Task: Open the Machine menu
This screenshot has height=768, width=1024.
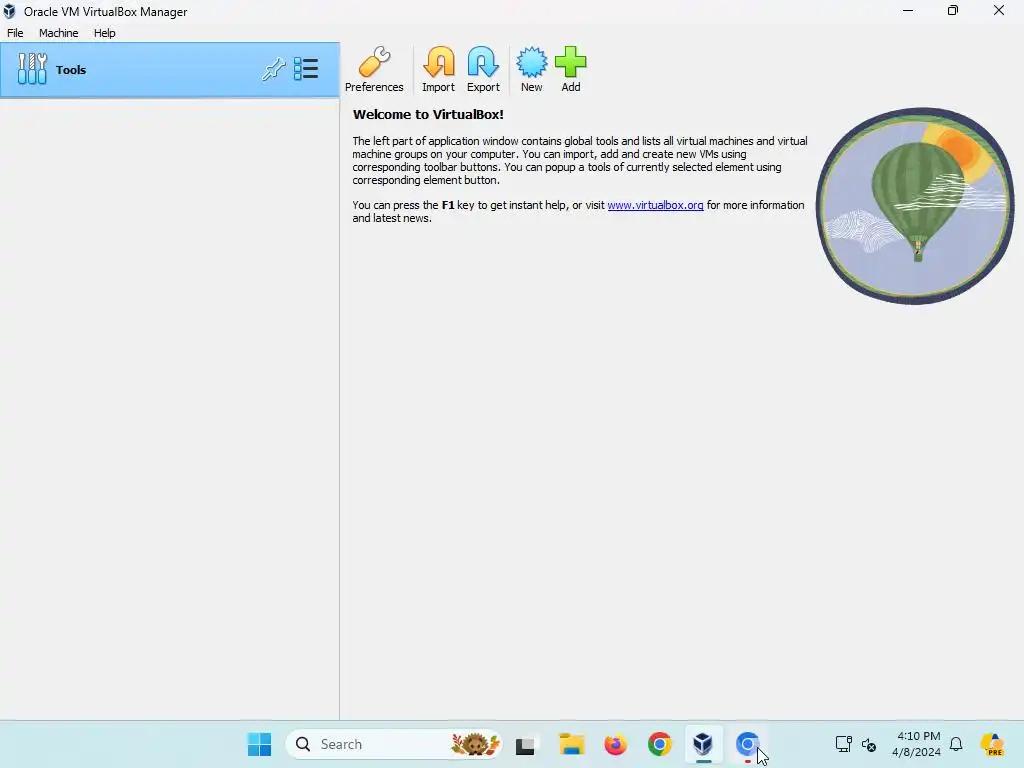Action: click(59, 33)
